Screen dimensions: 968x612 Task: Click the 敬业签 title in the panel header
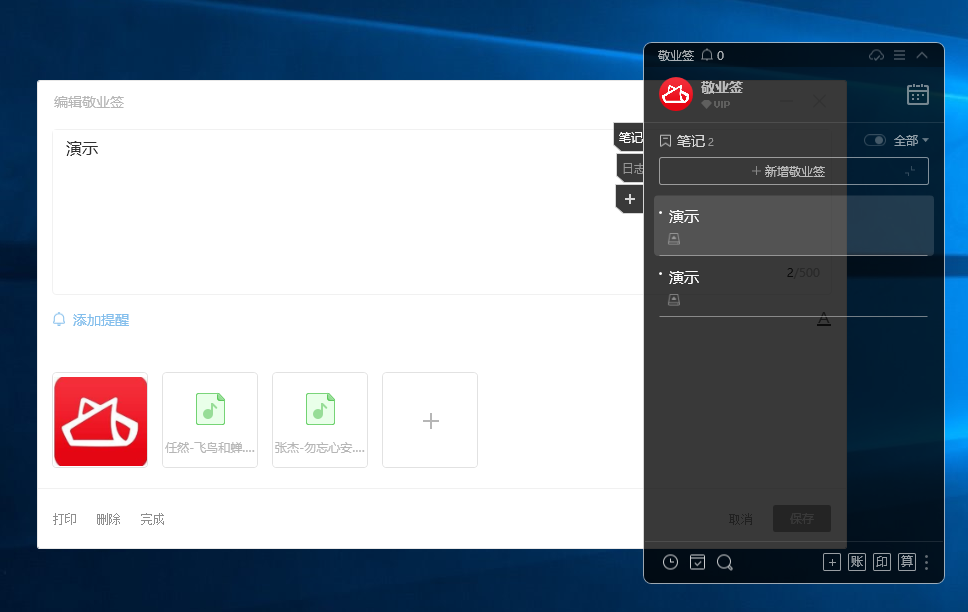(676, 56)
